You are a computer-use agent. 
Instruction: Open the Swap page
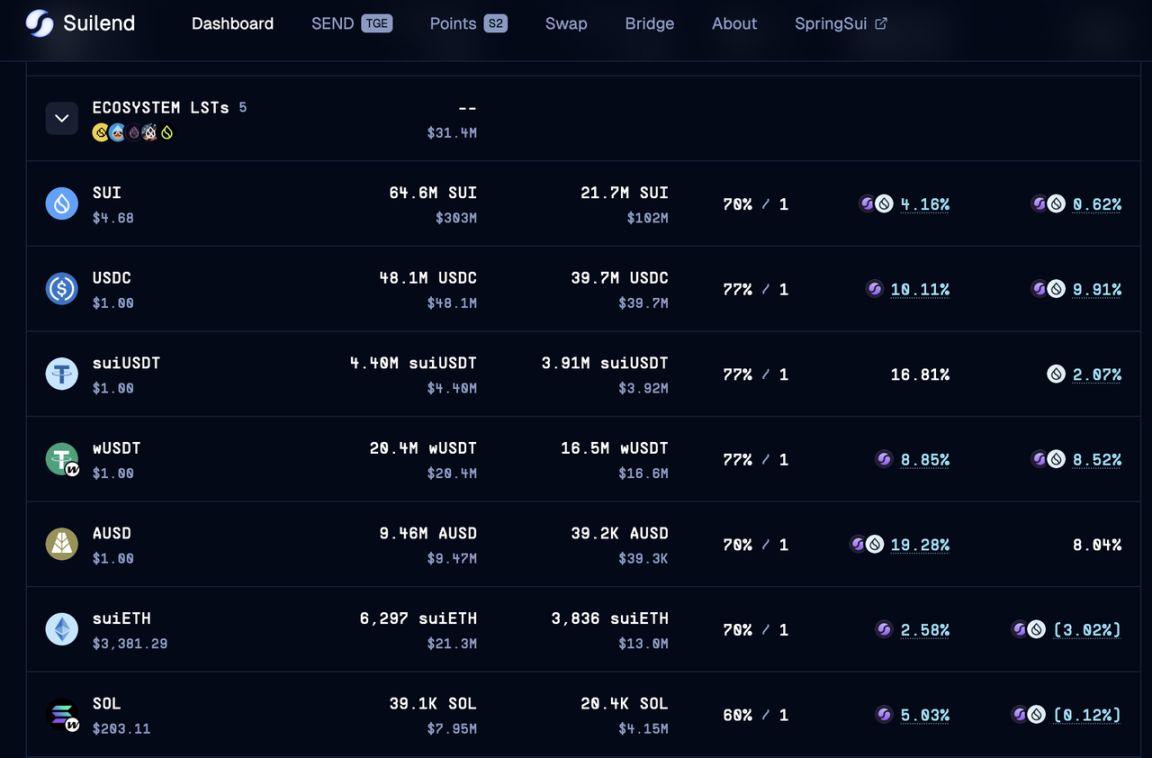(x=566, y=23)
